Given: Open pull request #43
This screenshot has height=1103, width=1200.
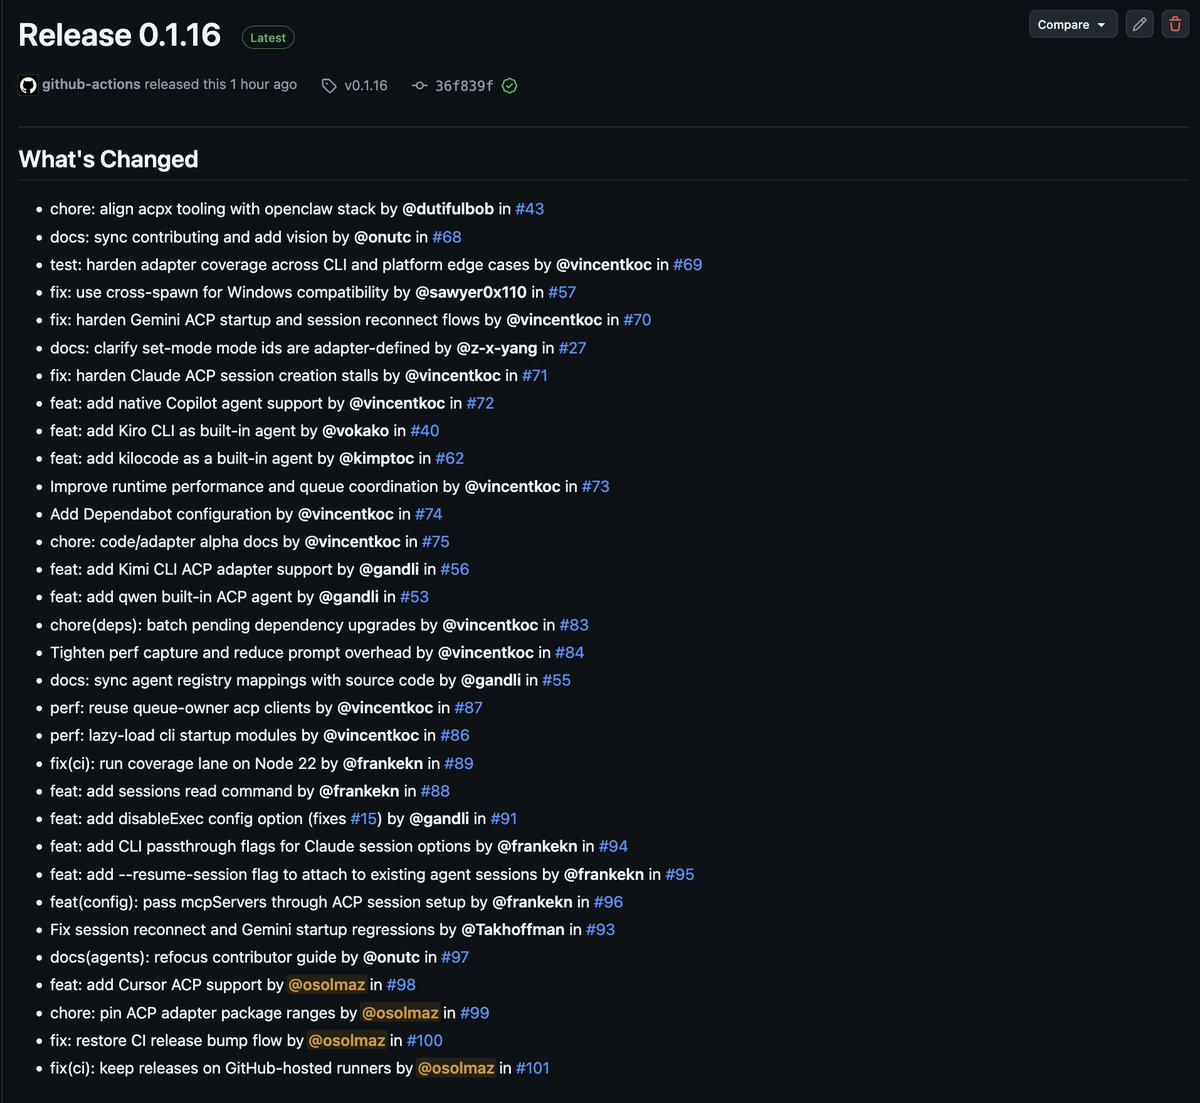Looking at the screenshot, I should pyautogui.click(x=530, y=209).
